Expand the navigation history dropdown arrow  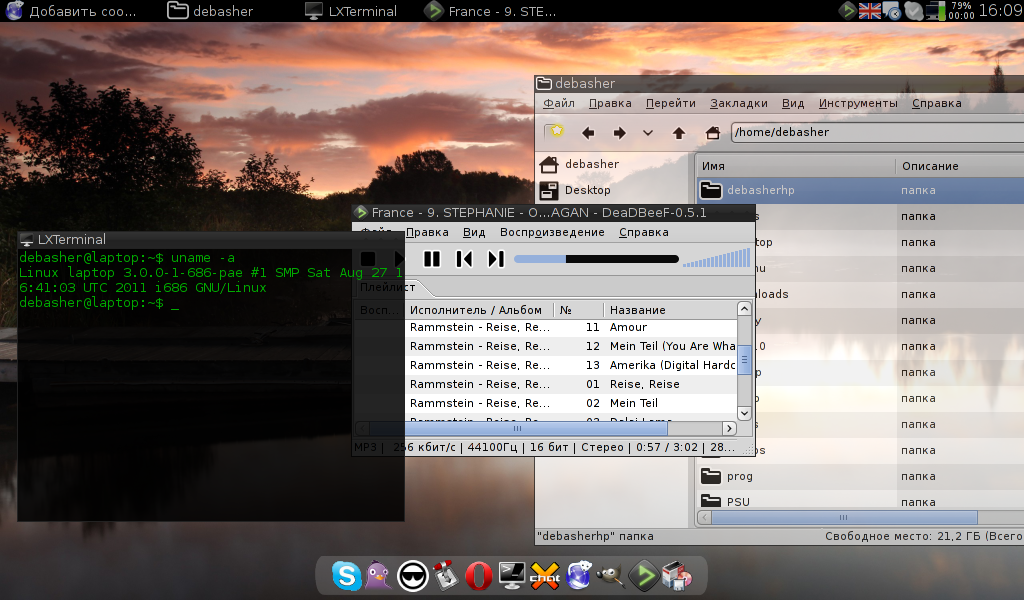(x=648, y=132)
